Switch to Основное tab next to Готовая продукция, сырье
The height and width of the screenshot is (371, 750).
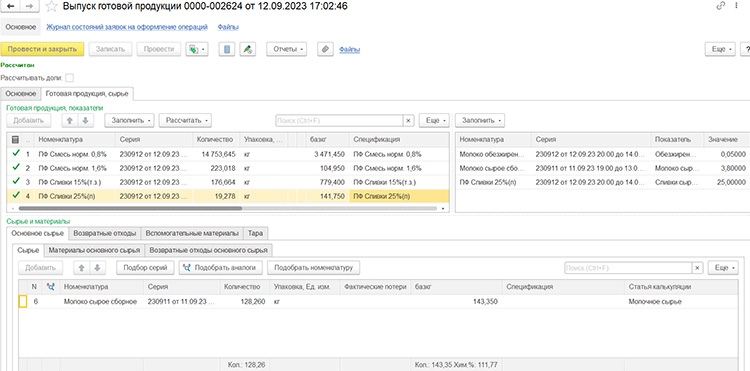21,93
